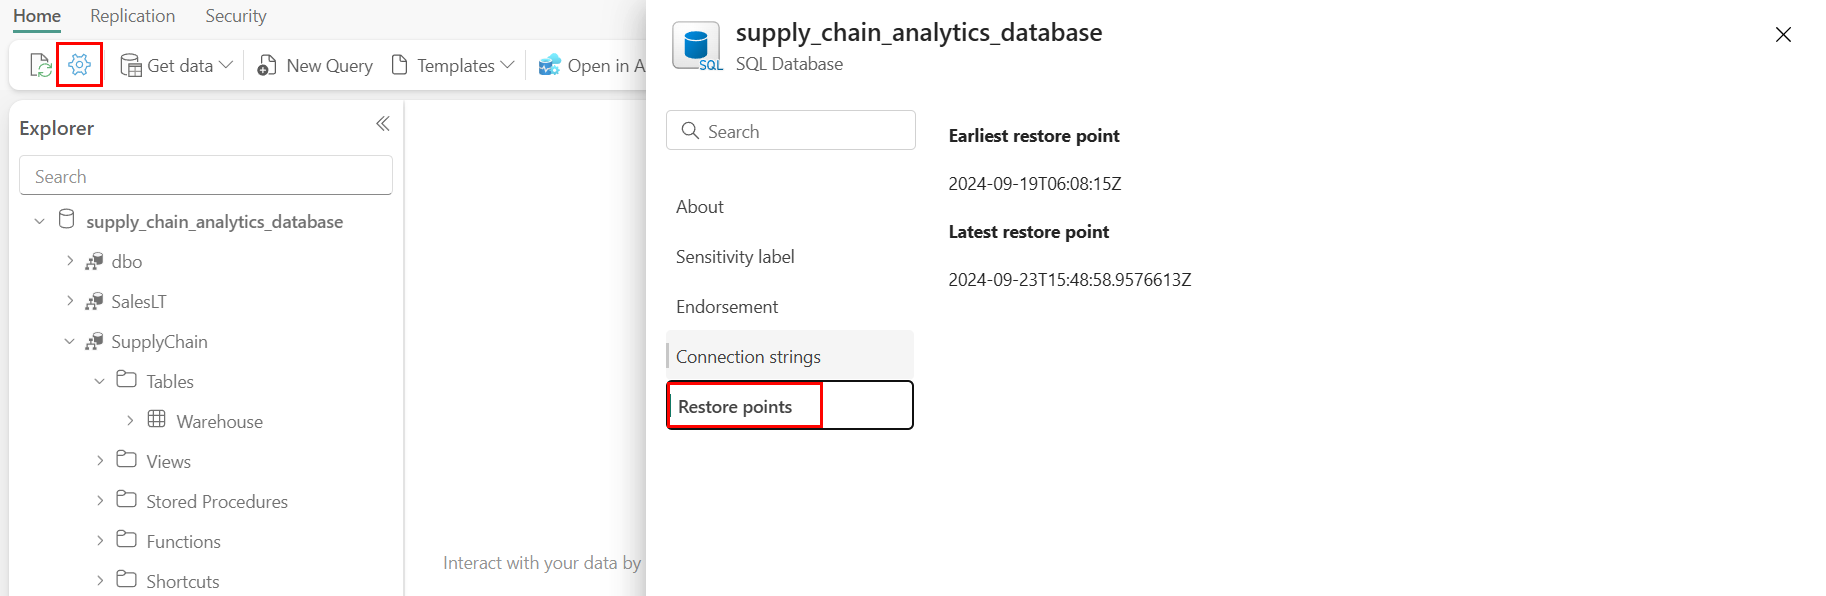Click the Explorer search box
This screenshot has width=1826, height=596.
pos(206,176)
